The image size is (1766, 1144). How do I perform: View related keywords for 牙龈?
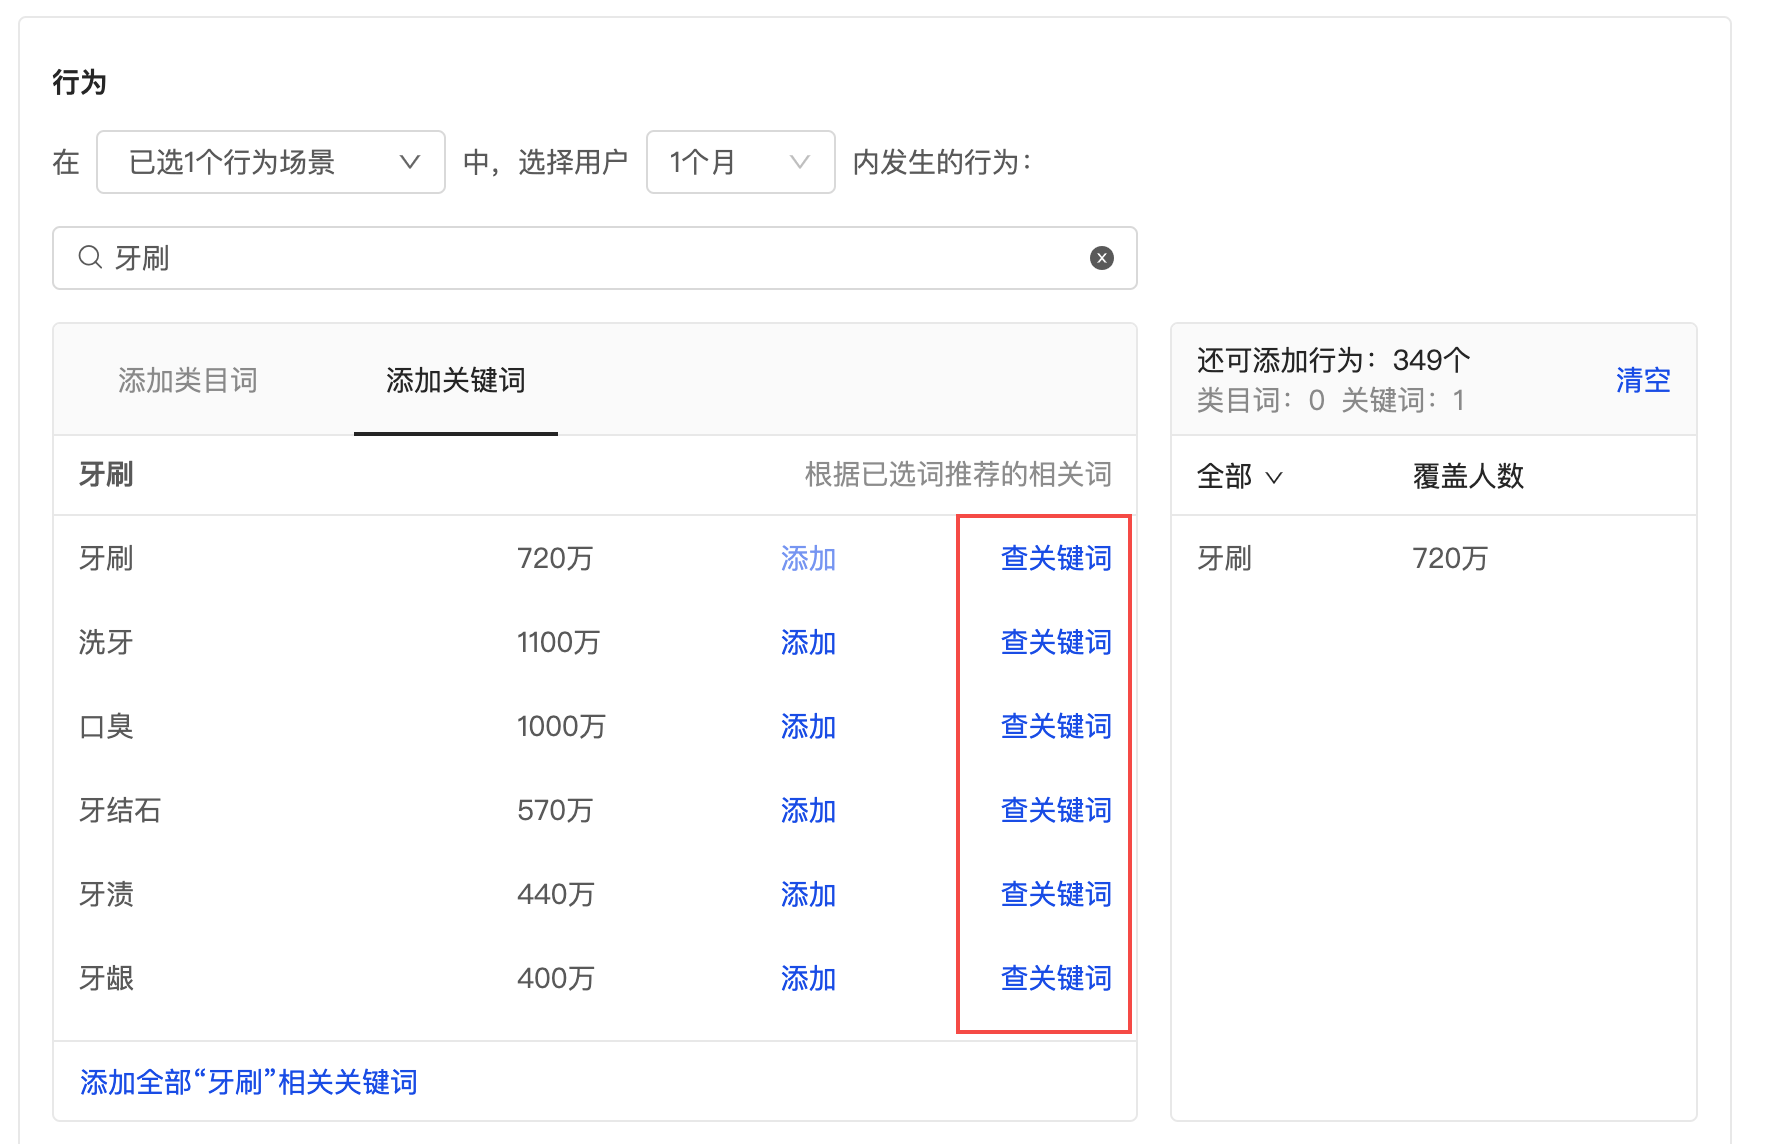(x=1055, y=979)
